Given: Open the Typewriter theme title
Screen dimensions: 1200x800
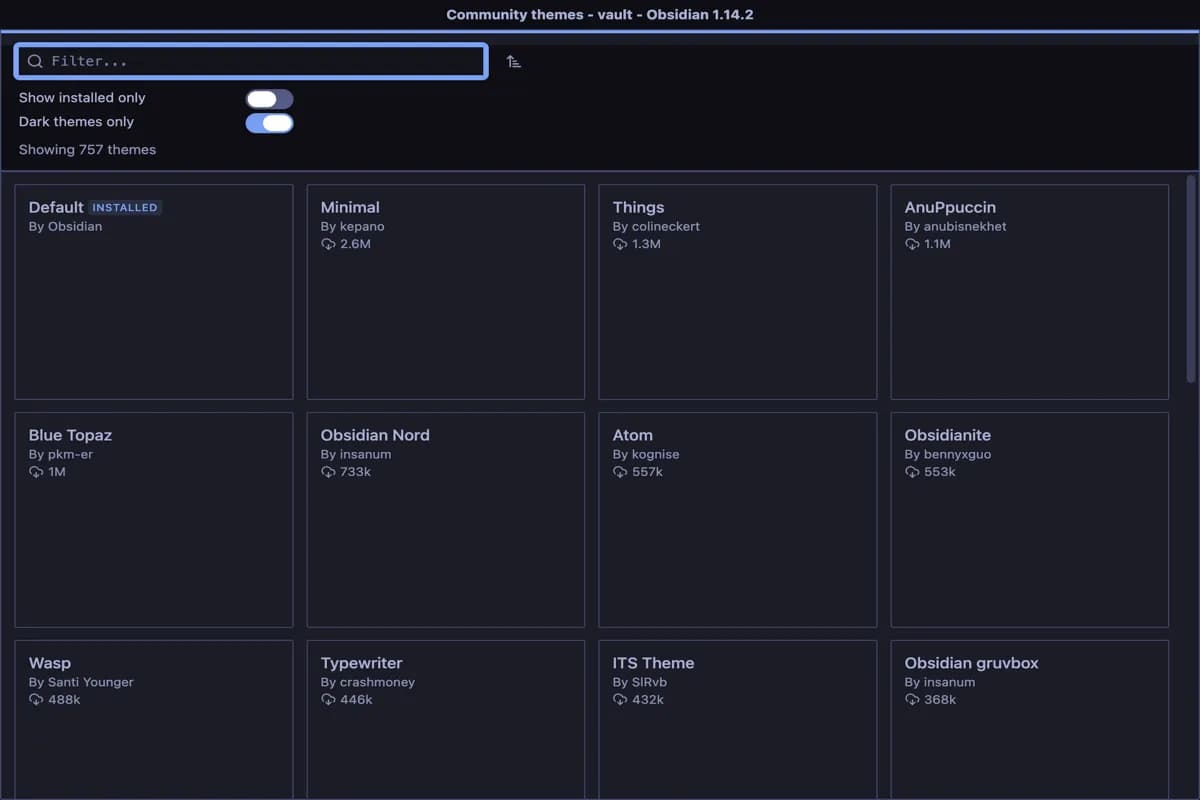Looking at the screenshot, I should click(362, 663).
